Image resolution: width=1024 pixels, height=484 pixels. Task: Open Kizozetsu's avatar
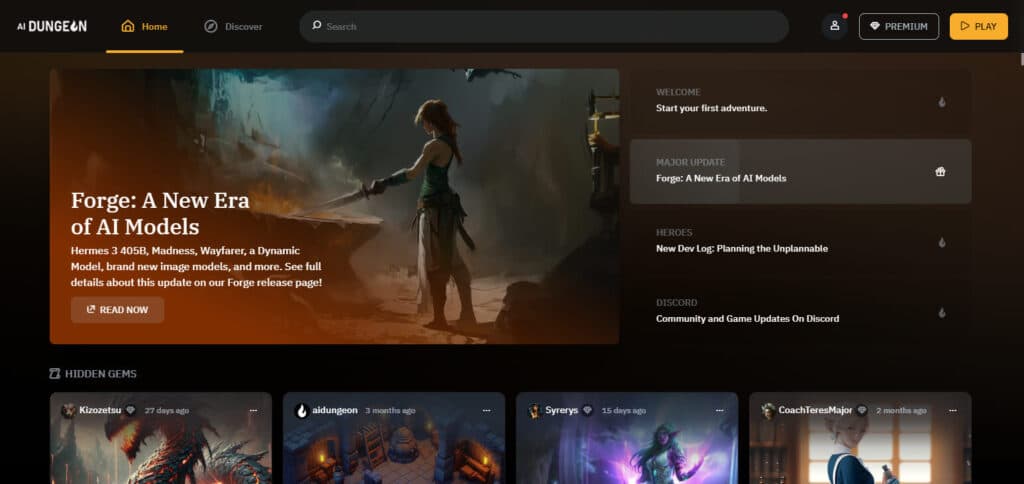(69, 410)
